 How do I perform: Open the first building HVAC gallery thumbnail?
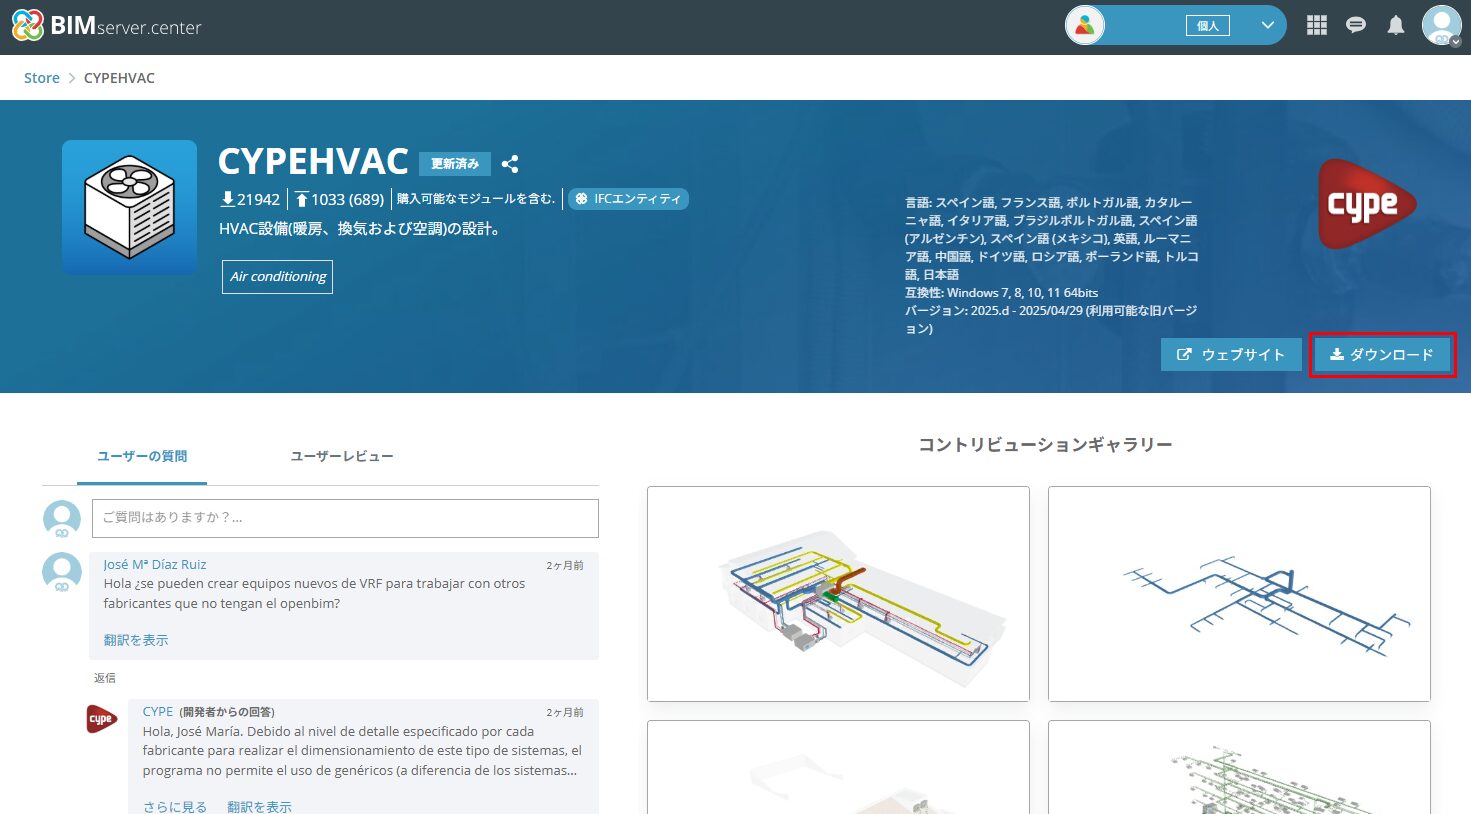(x=838, y=594)
